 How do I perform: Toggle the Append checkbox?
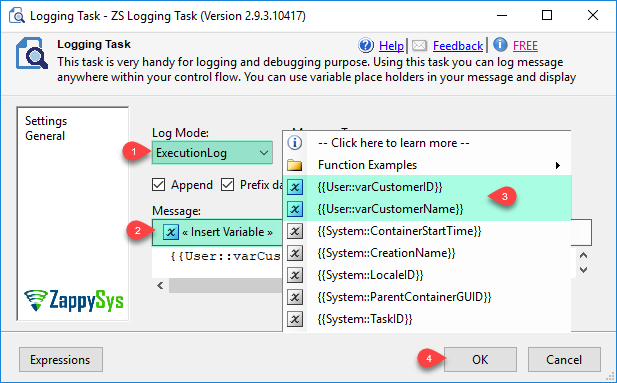[159, 185]
